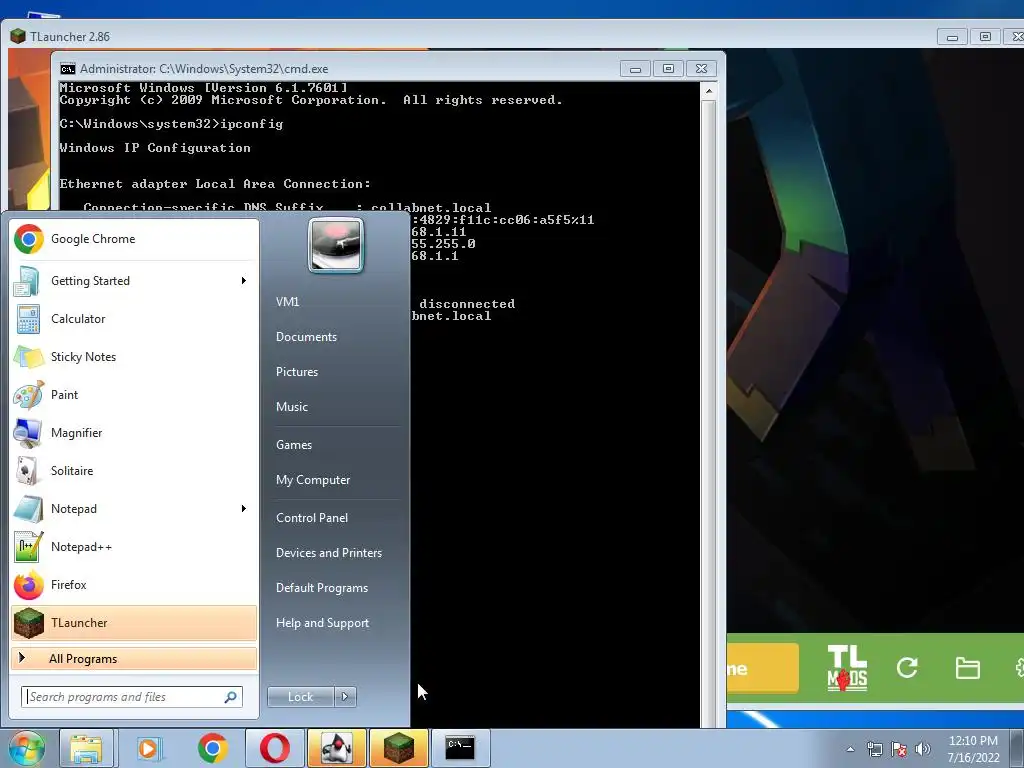Start Solitaire from the Start menu
1024x768 pixels.
pos(134,471)
